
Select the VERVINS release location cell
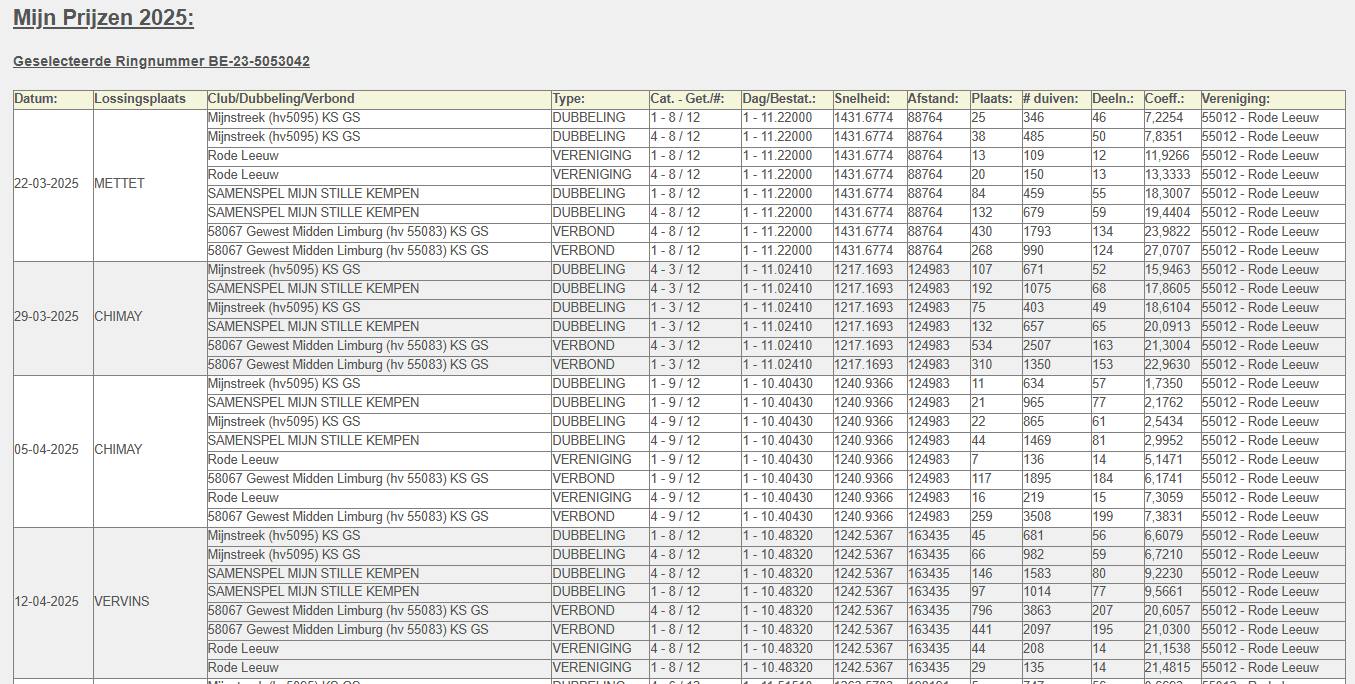point(122,602)
